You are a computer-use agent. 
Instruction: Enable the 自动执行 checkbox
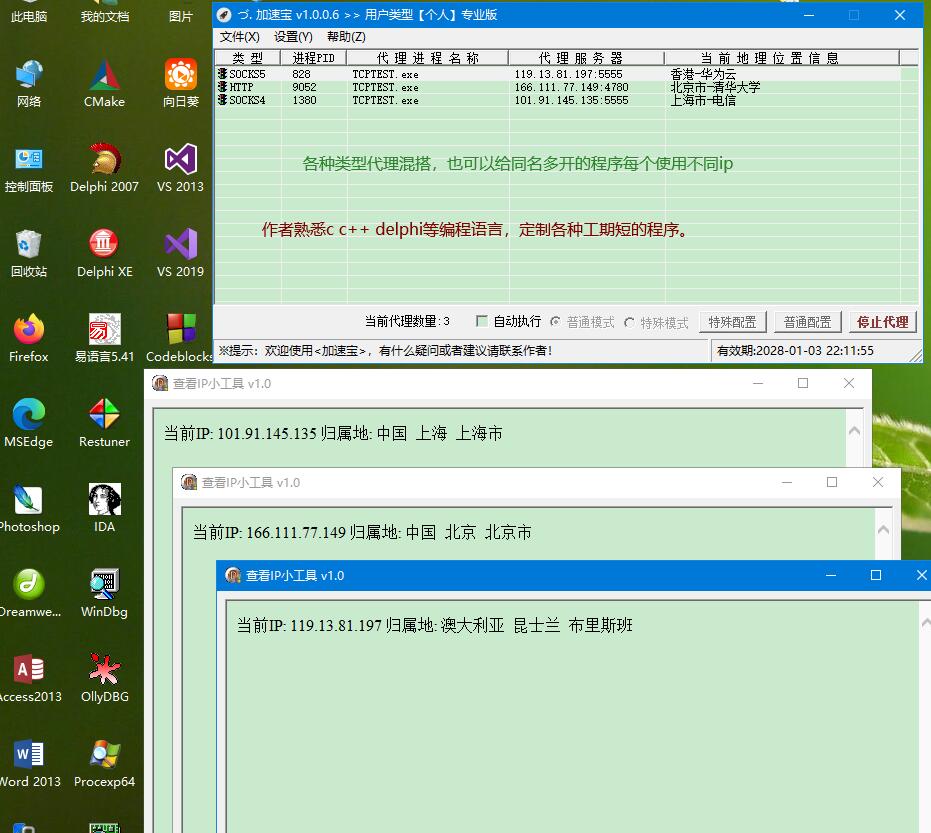[x=482, y=321]
